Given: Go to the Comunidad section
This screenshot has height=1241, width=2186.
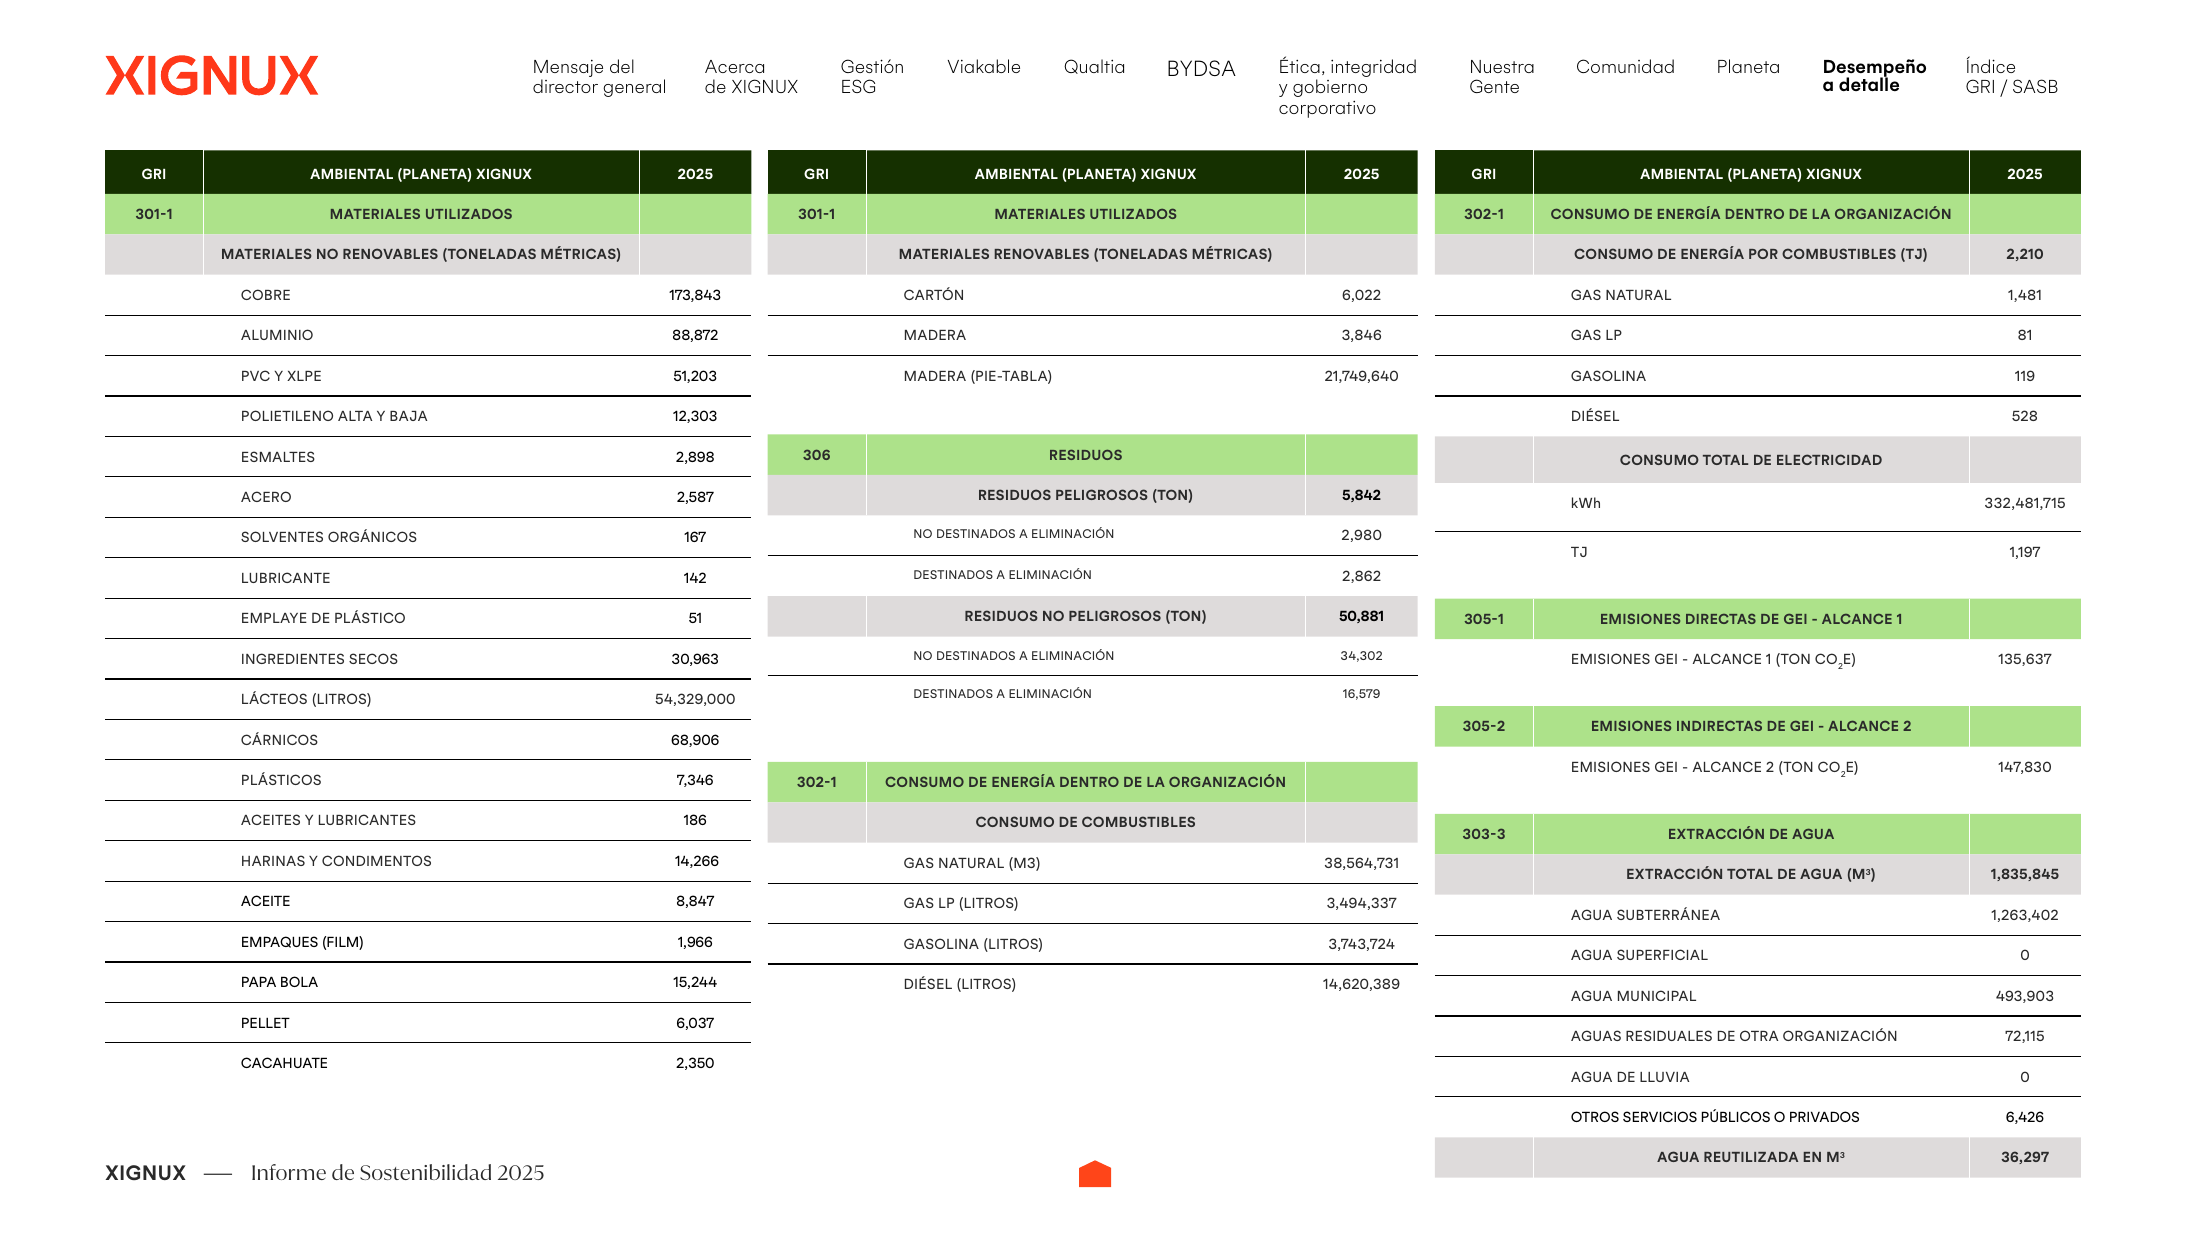Looking at the screenshot, I should tap(1625, 67).
